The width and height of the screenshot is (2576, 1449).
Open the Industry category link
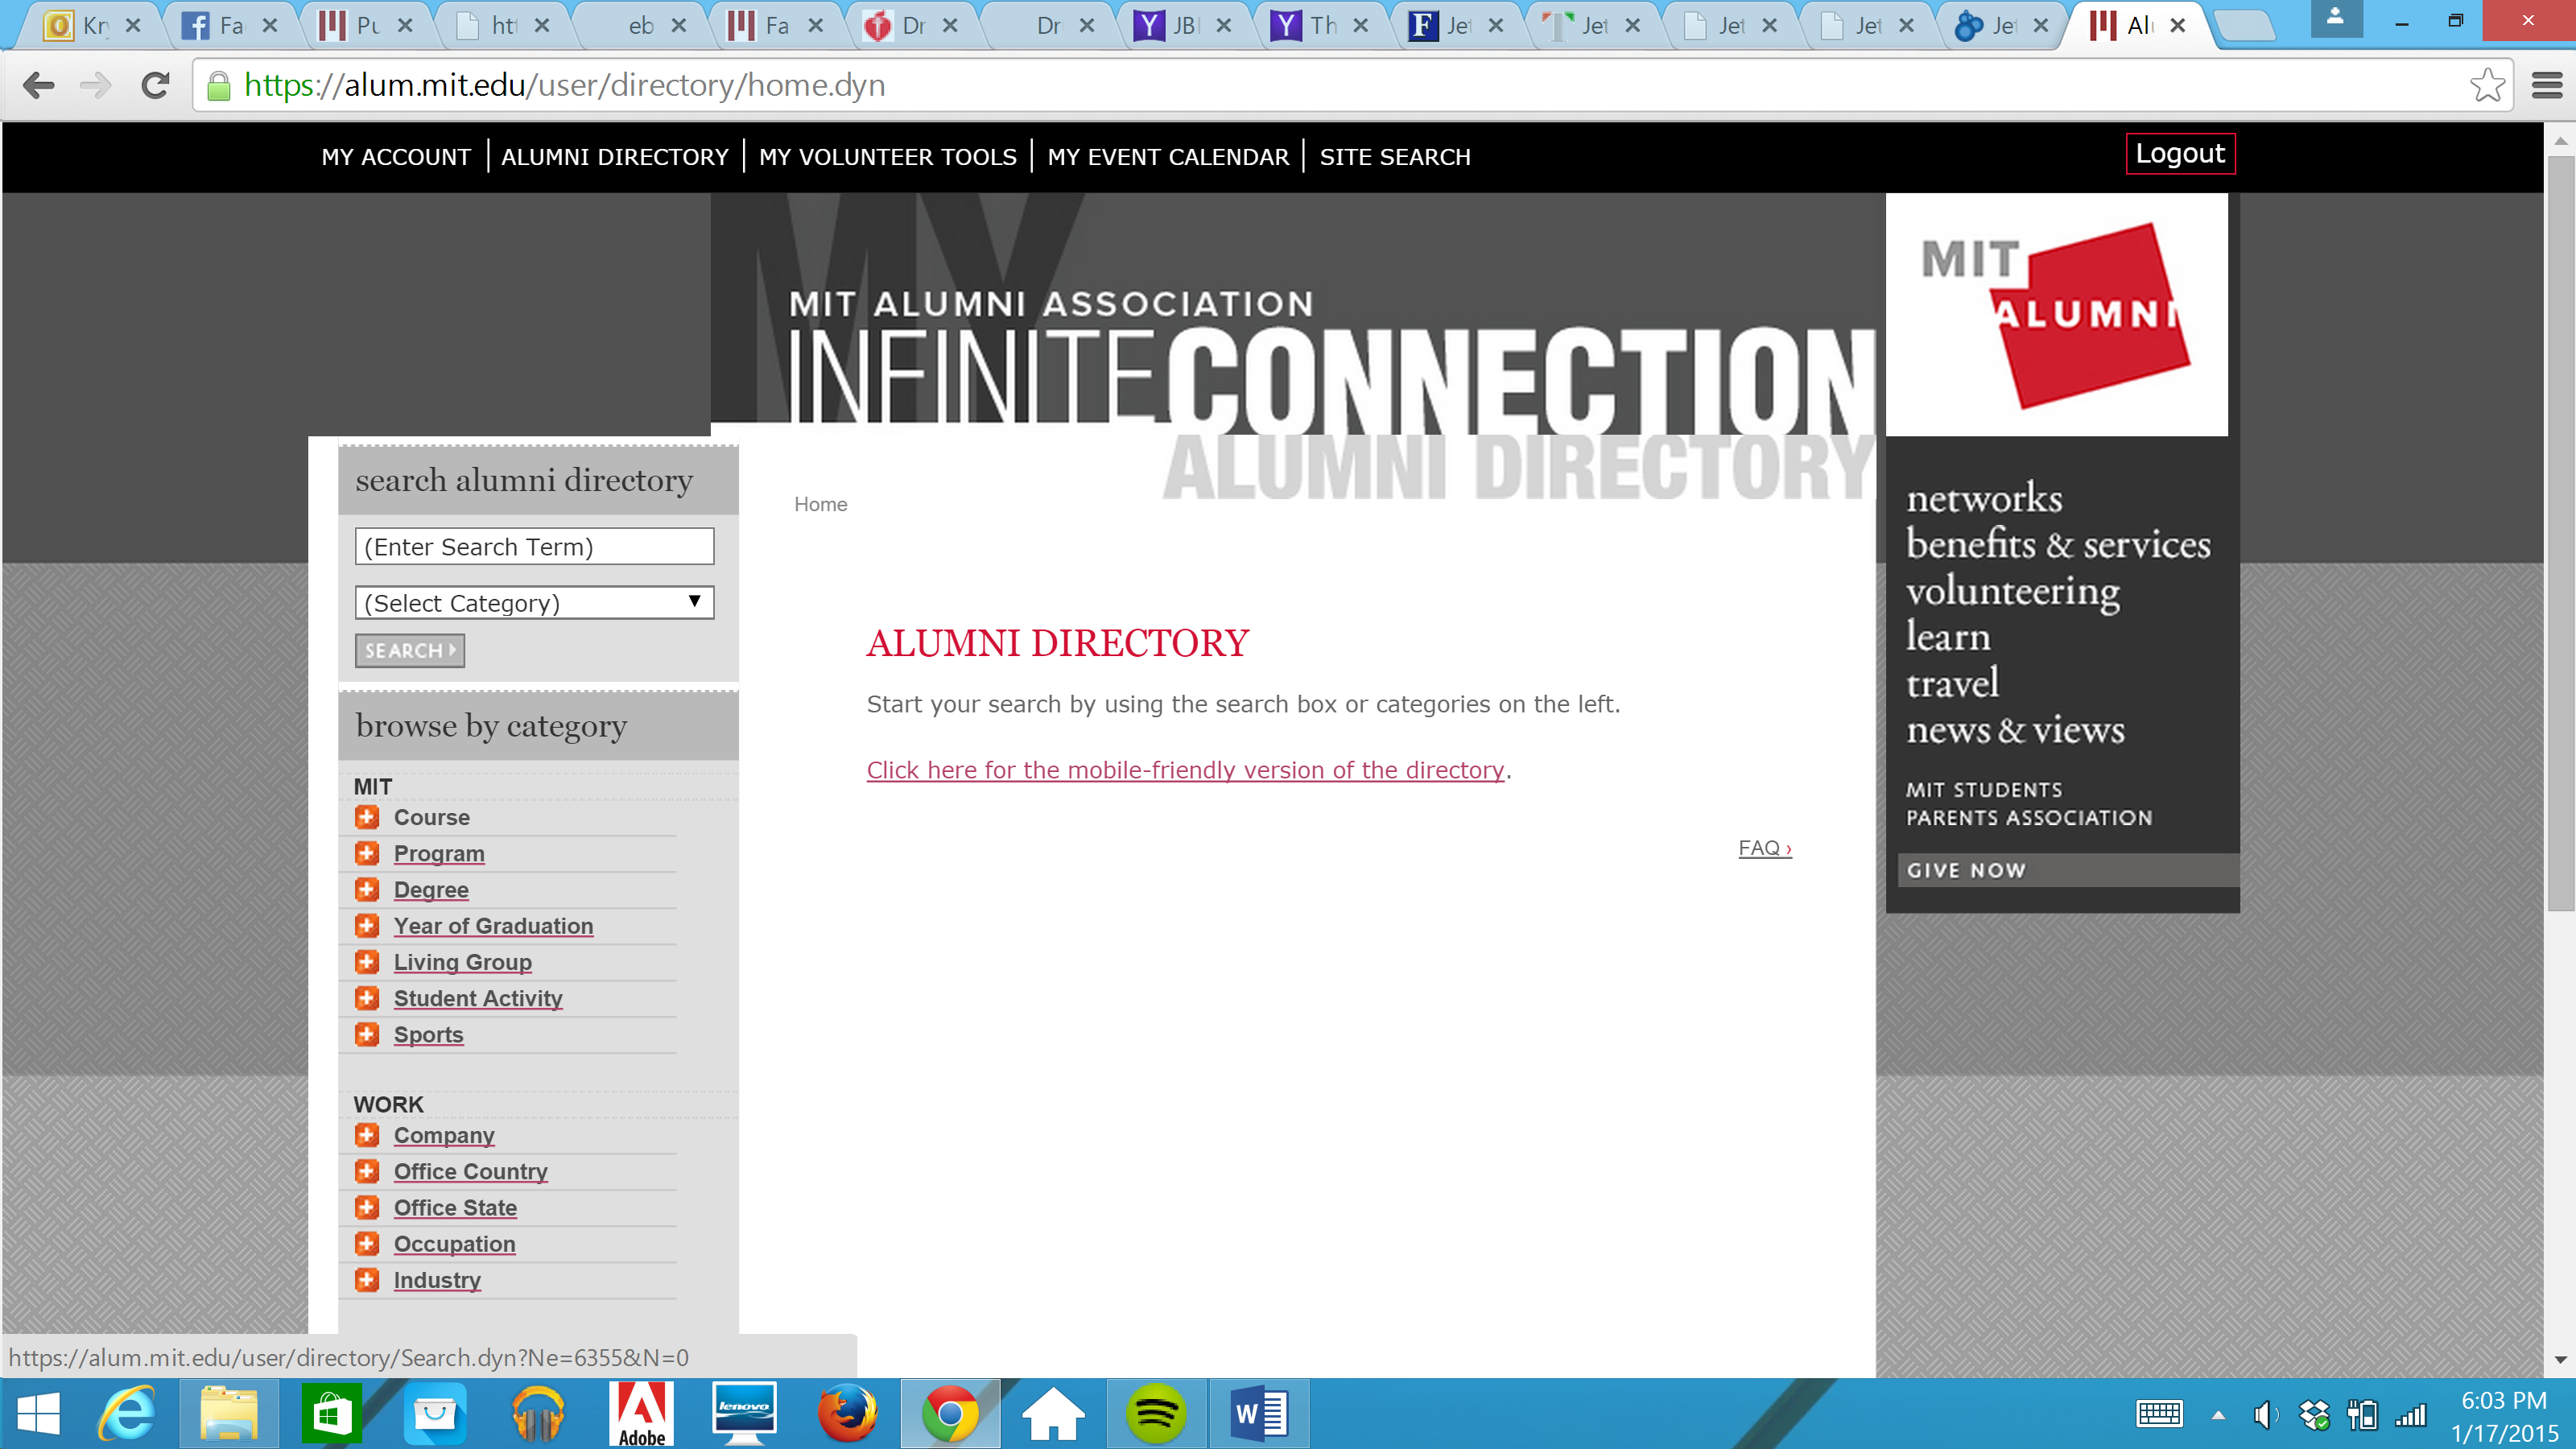coord(437,1279)
